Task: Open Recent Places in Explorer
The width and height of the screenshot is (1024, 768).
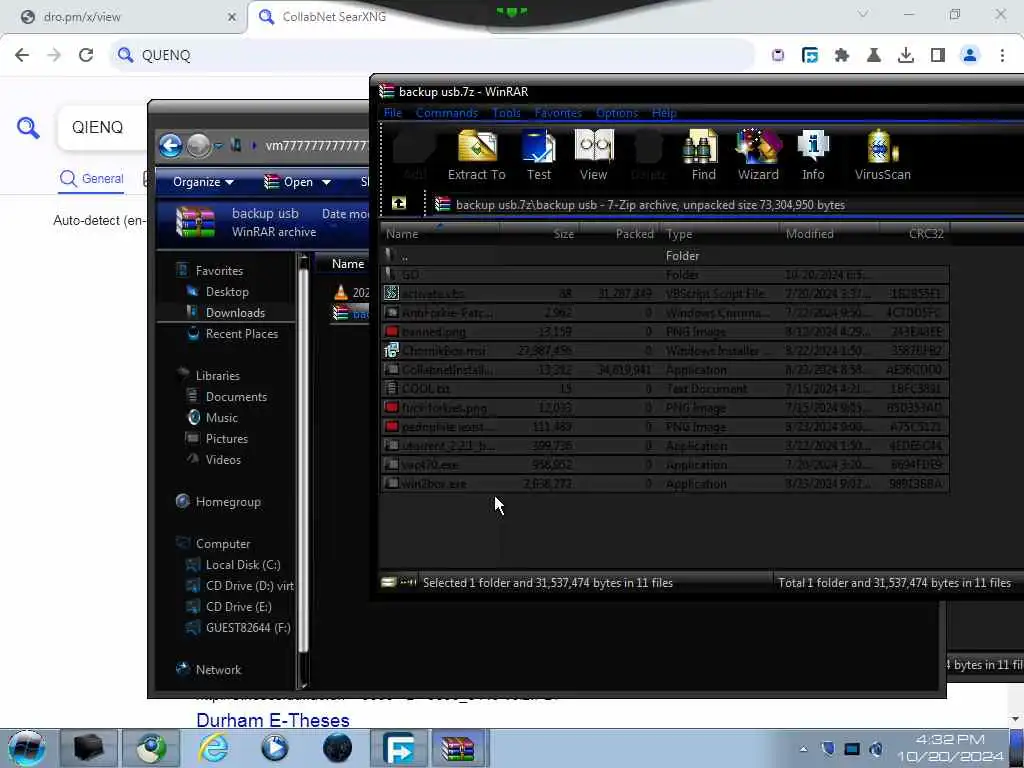Action: coord(232,334)
